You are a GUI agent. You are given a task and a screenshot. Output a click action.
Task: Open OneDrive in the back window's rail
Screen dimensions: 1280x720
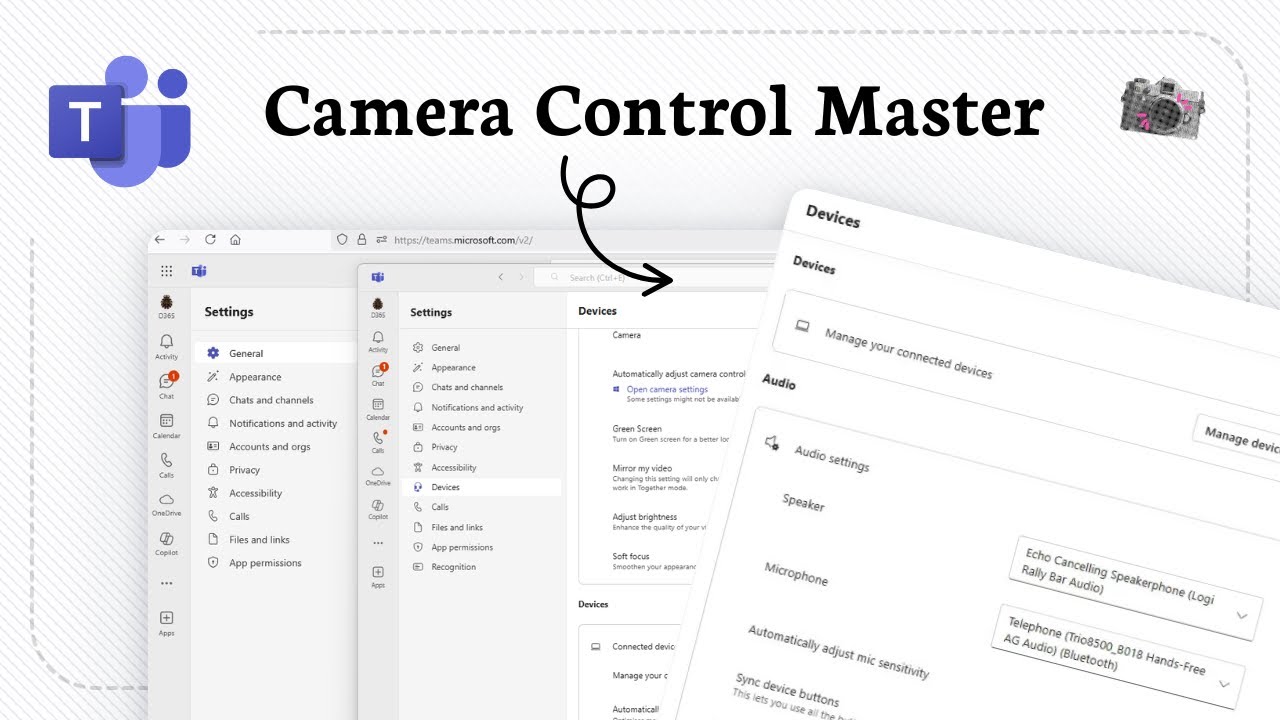click(x=166, y=503)
